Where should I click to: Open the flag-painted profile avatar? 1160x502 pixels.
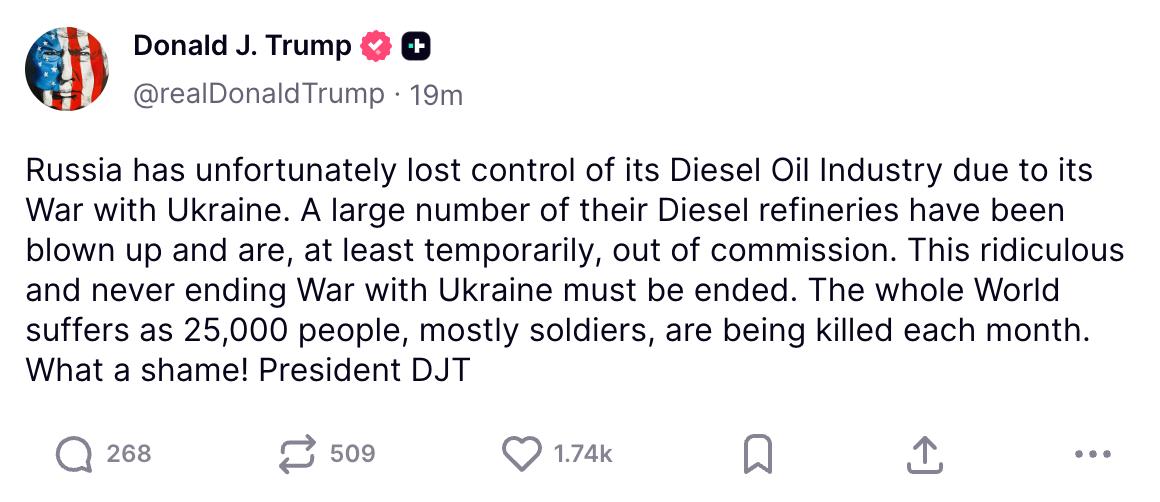(67, 69)
